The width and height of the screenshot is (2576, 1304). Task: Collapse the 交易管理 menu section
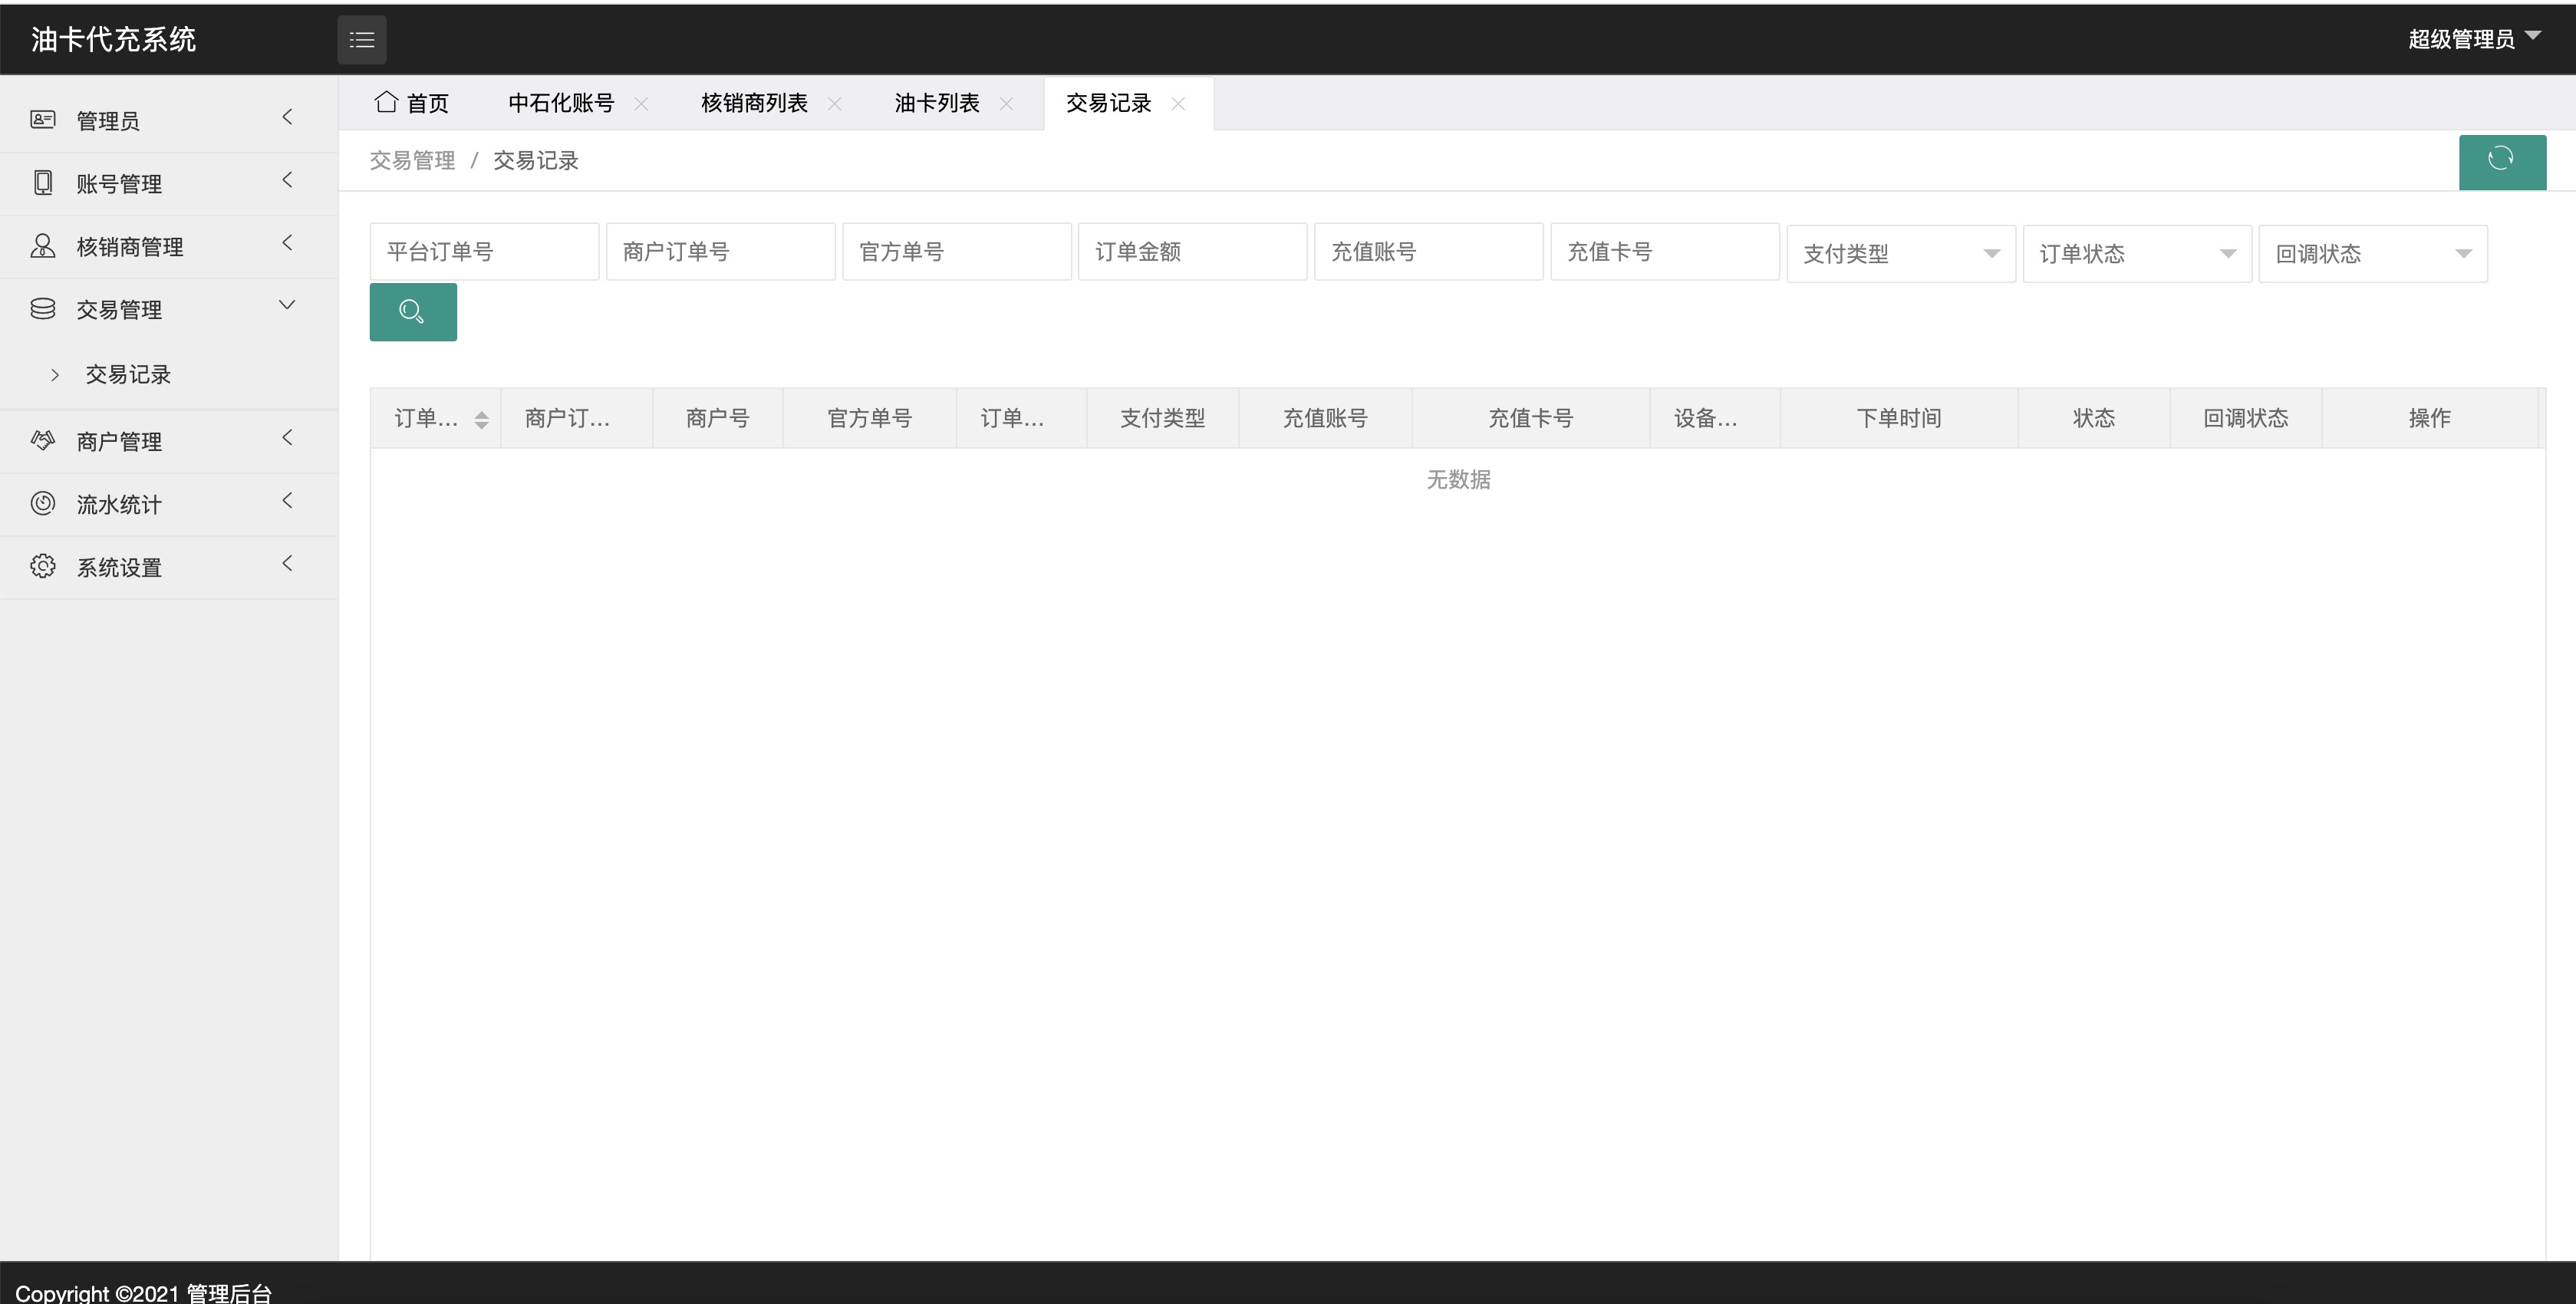tap(288, 305)
